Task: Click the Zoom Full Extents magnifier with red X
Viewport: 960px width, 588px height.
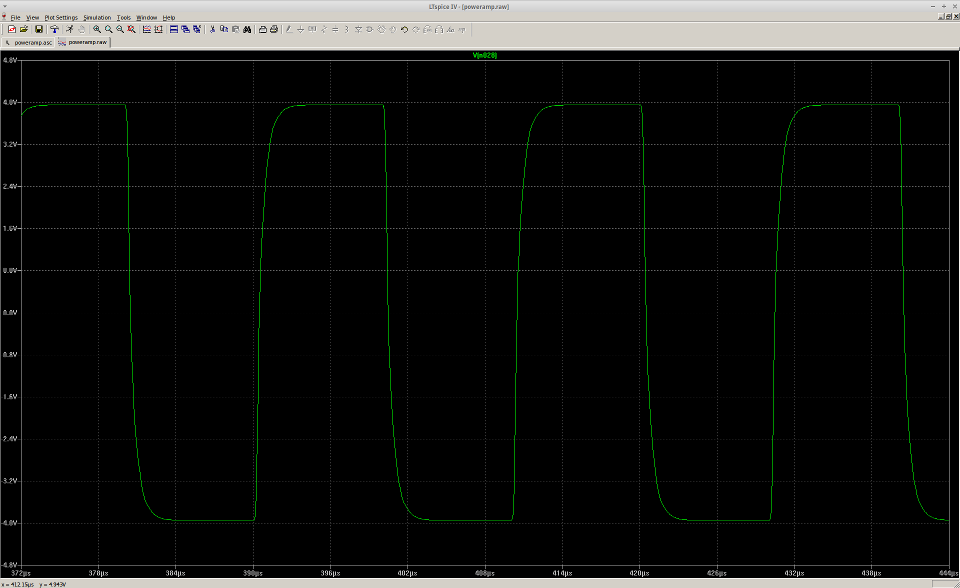Action: tap(131, 29)
